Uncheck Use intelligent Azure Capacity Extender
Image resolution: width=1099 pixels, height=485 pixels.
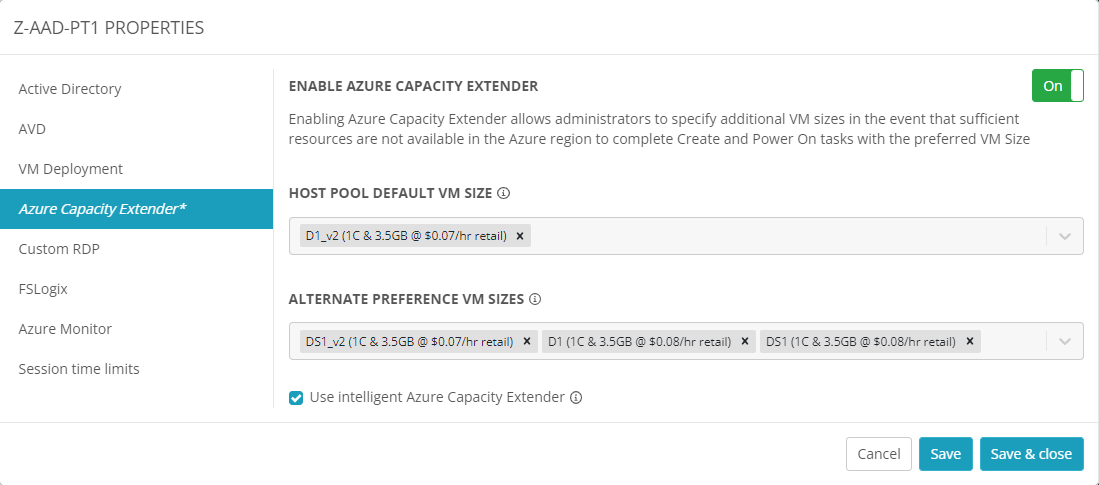click(296, 398)
